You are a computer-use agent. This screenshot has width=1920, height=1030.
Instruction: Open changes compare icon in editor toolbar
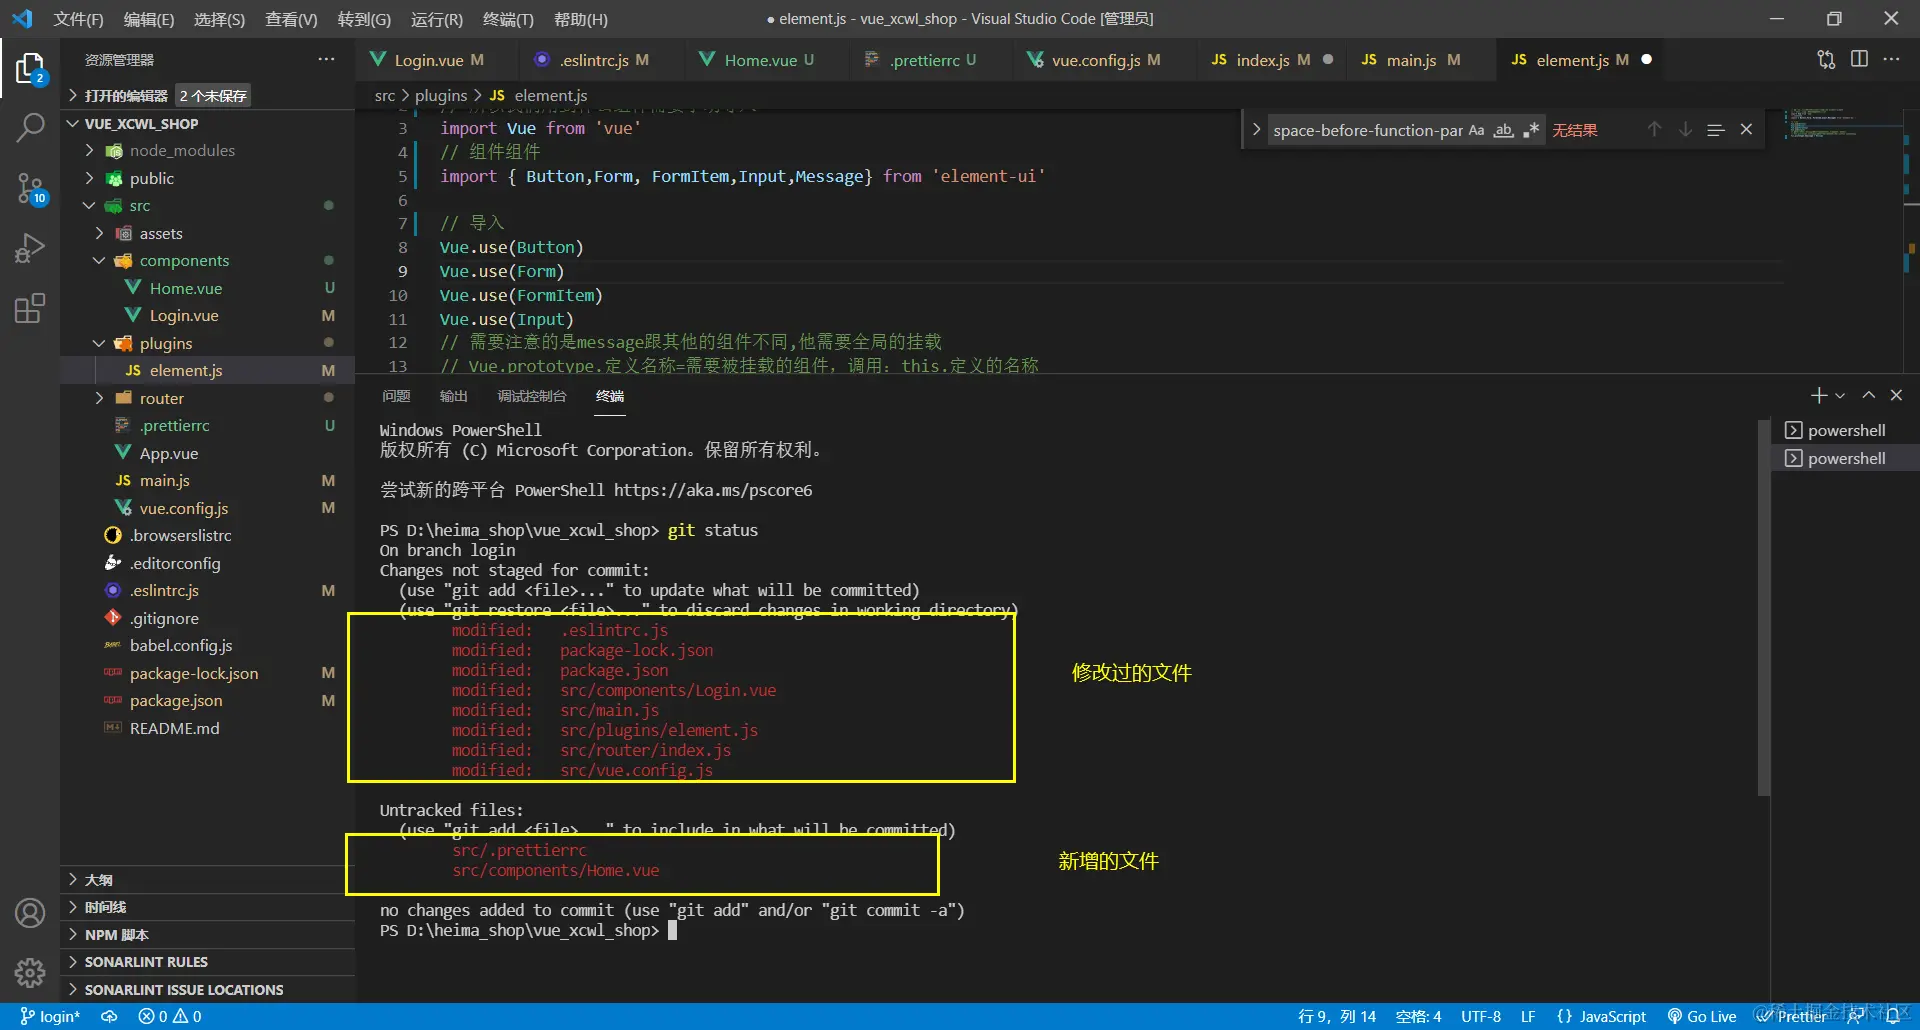pyautogui.click(x=1826, y=60)
